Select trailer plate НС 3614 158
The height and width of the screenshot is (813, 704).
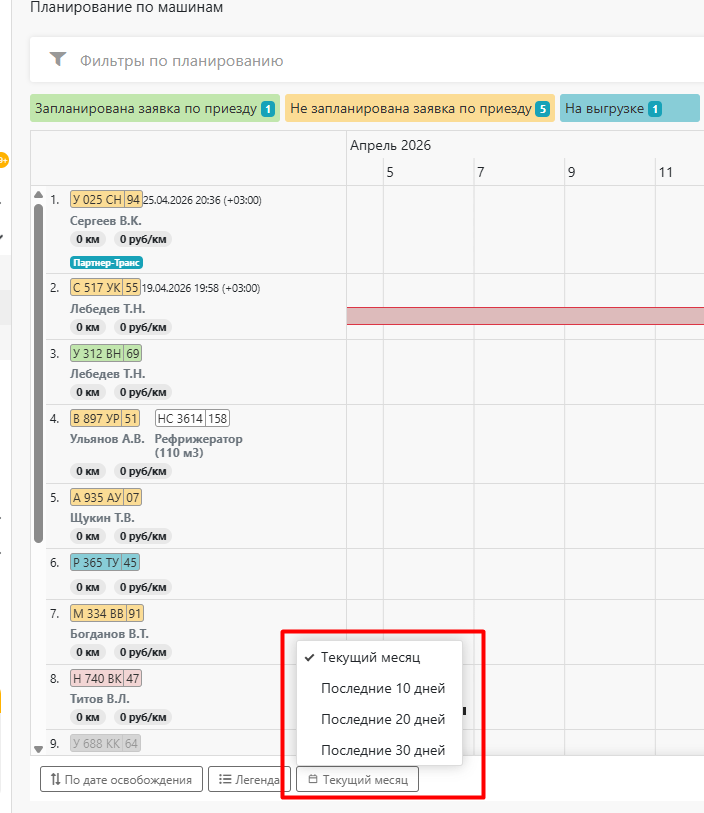[x=192, y=418]
